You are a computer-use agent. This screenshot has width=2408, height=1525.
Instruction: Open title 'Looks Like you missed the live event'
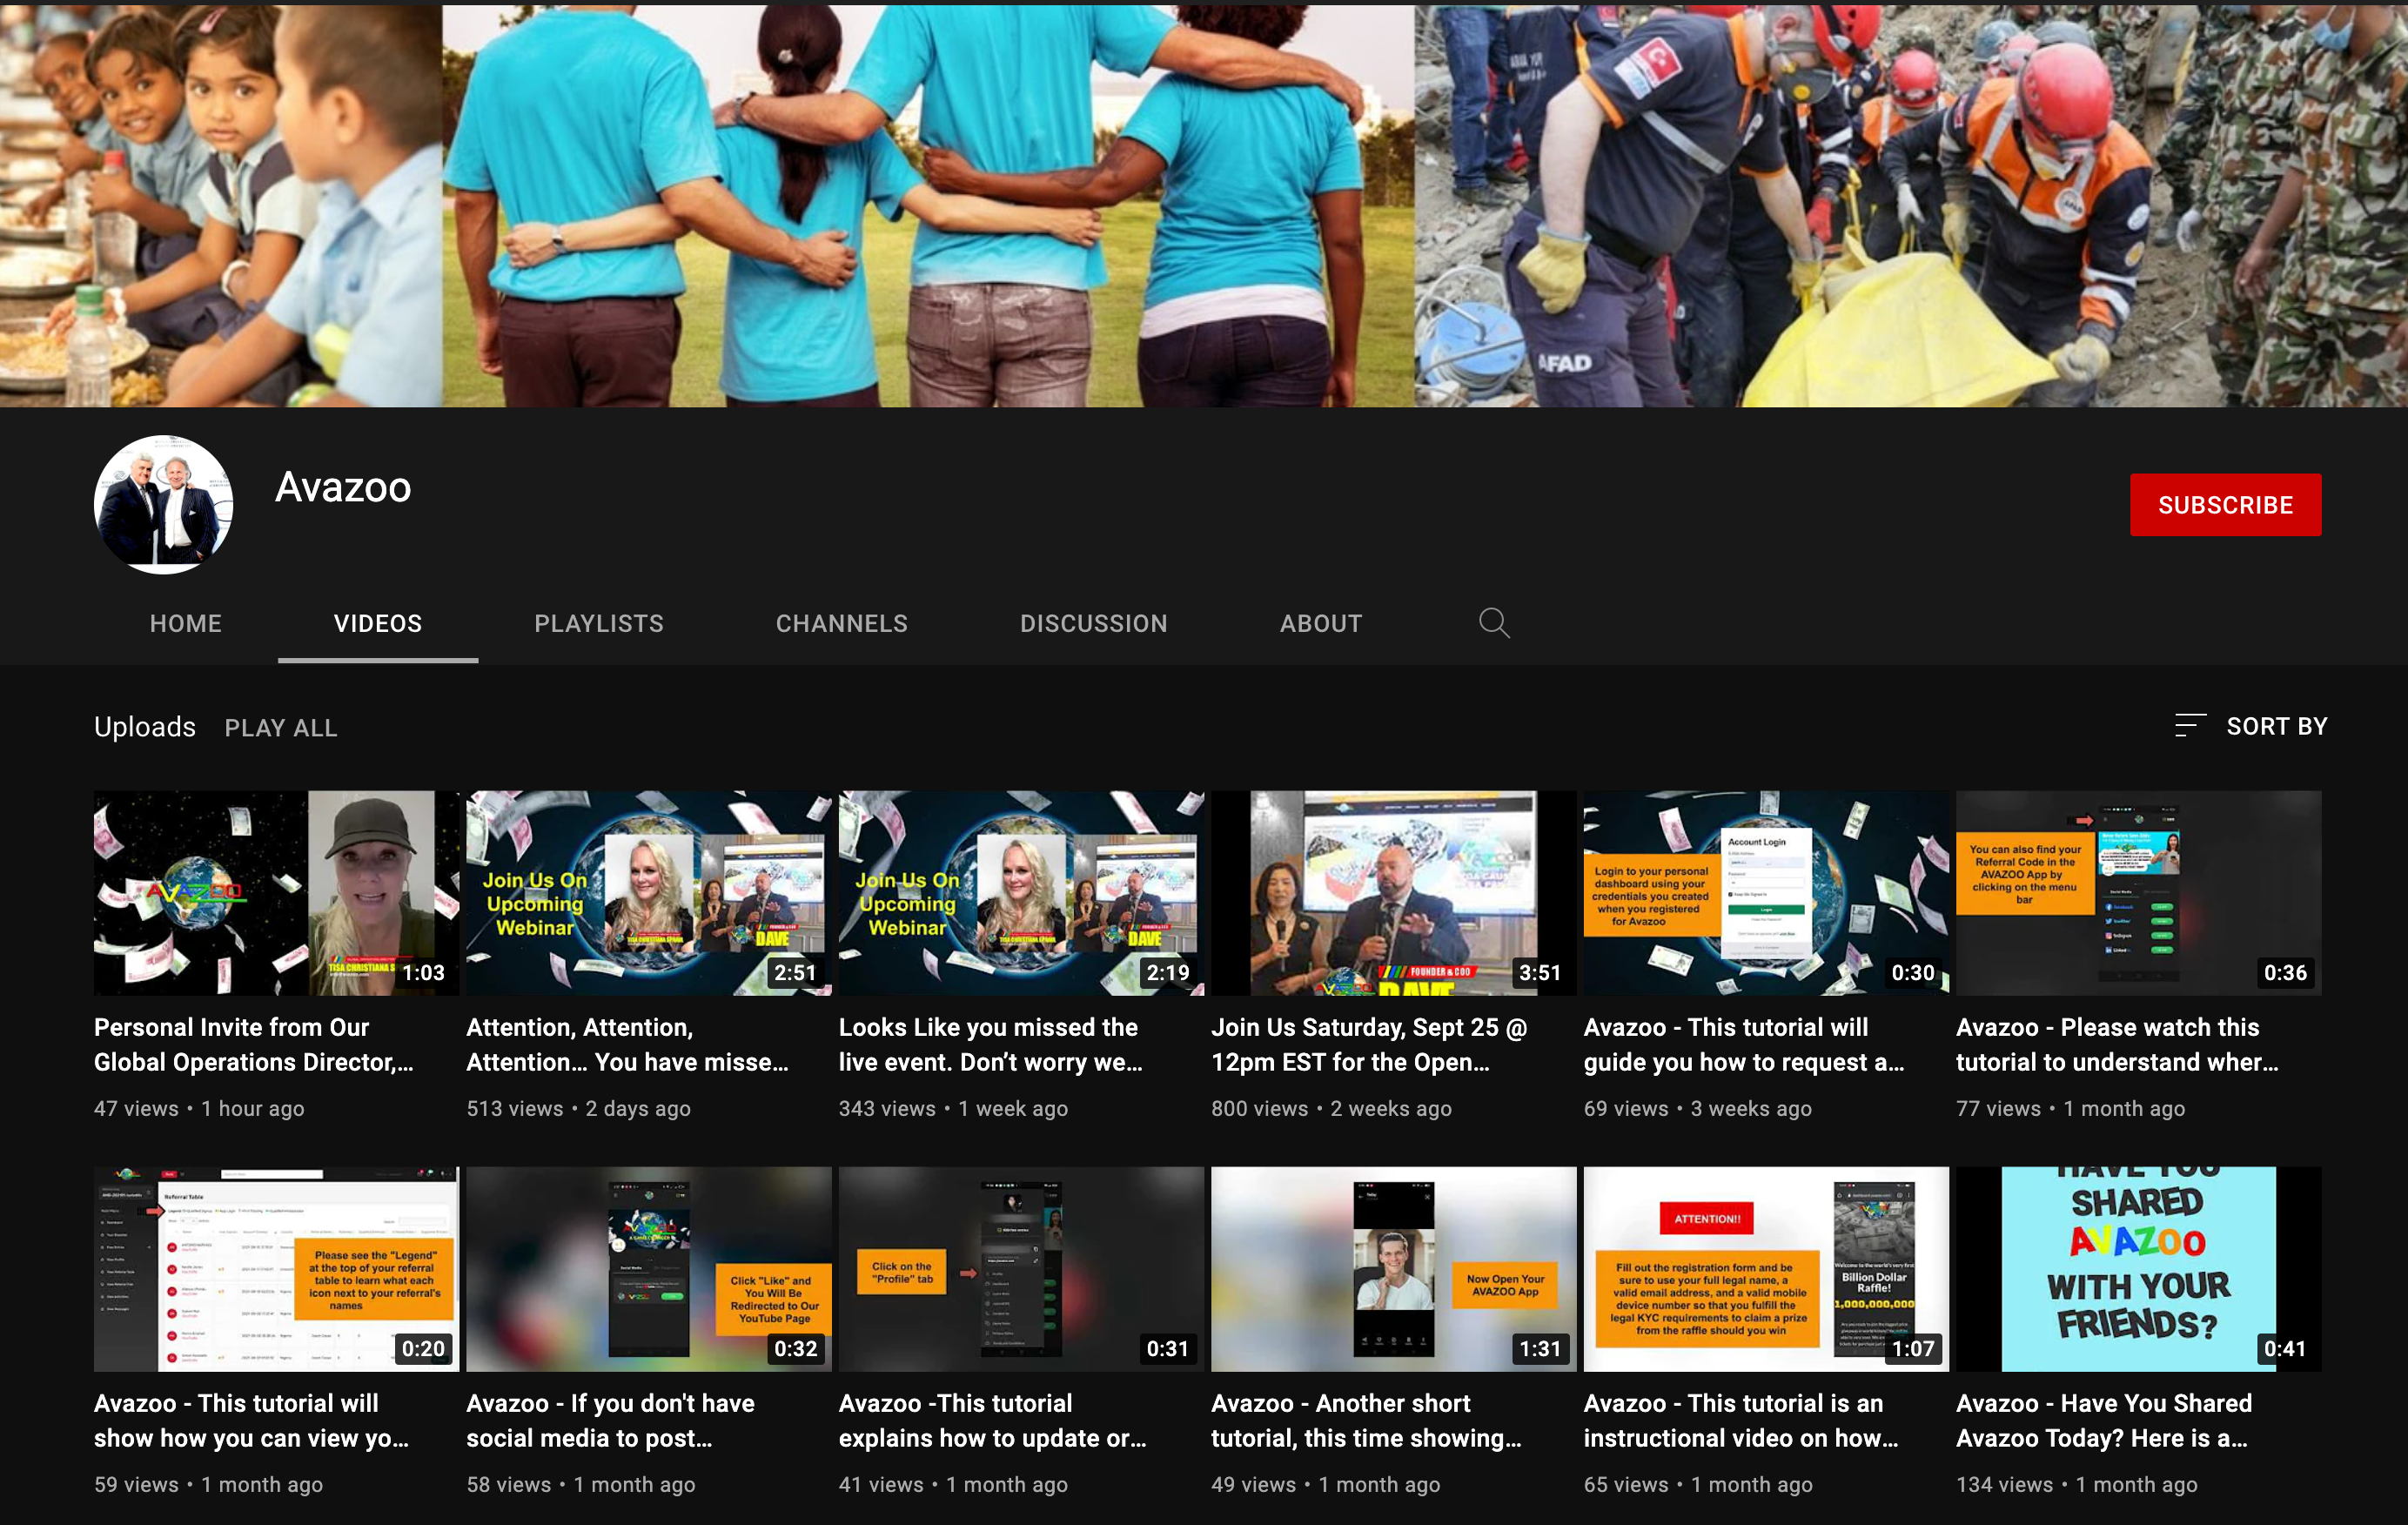(991, 1045)
